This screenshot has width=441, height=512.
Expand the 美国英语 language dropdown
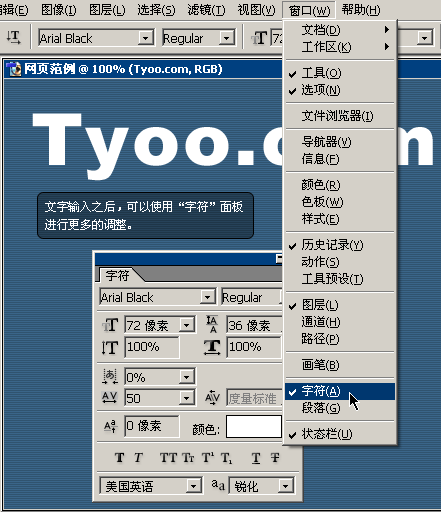pos(193,486)
